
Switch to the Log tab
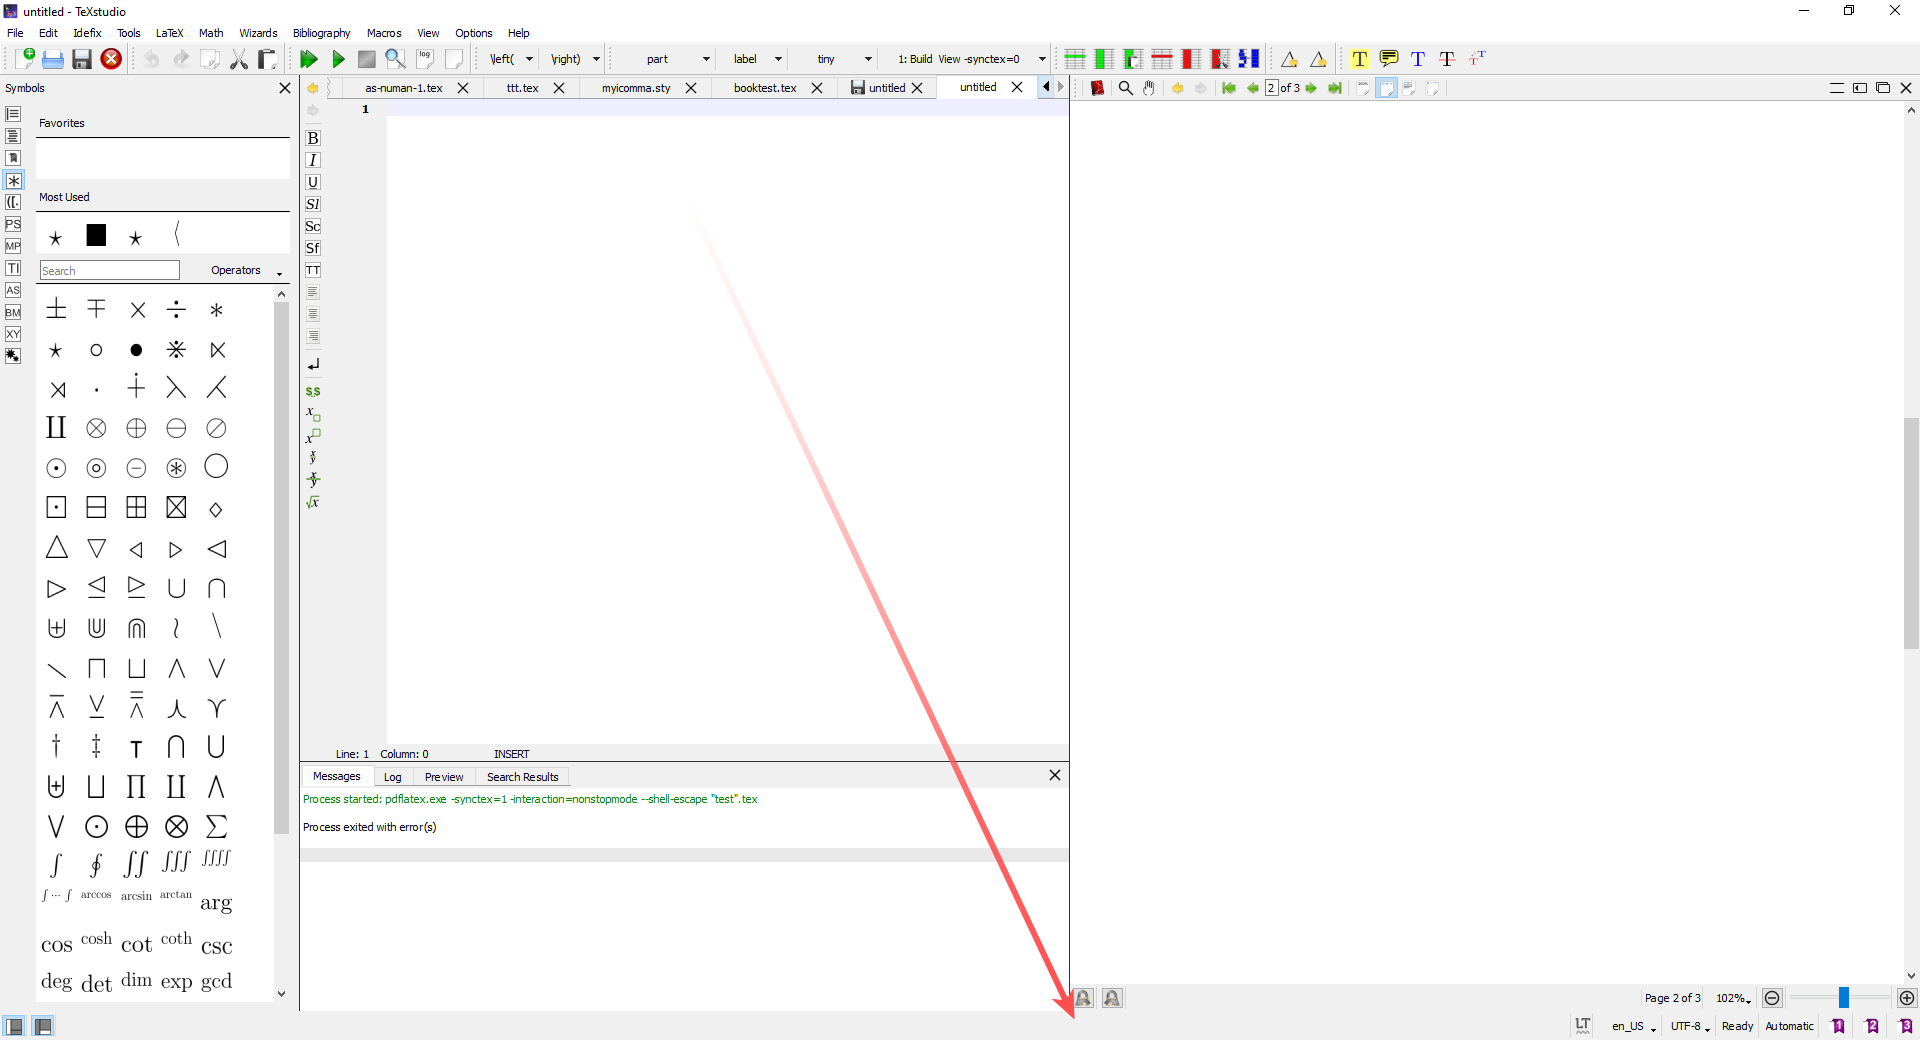(392, 777)
